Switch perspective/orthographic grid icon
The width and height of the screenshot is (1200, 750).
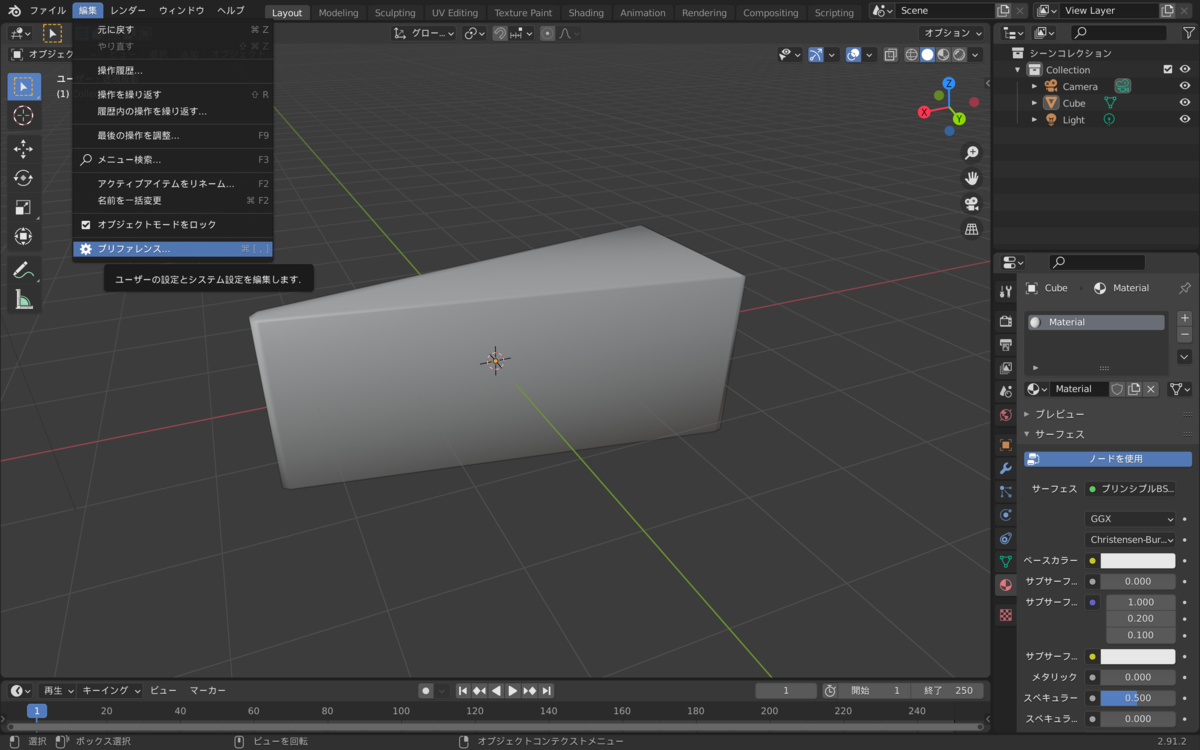click(971, 229)
